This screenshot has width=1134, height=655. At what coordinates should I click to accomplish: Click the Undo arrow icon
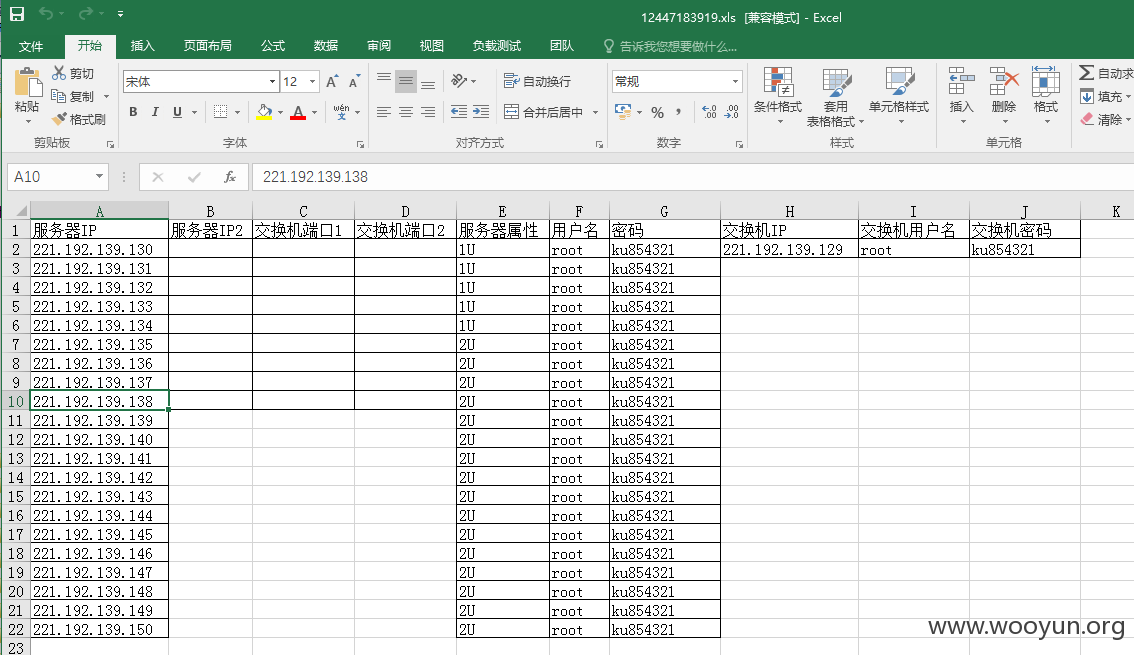[46, 14]
